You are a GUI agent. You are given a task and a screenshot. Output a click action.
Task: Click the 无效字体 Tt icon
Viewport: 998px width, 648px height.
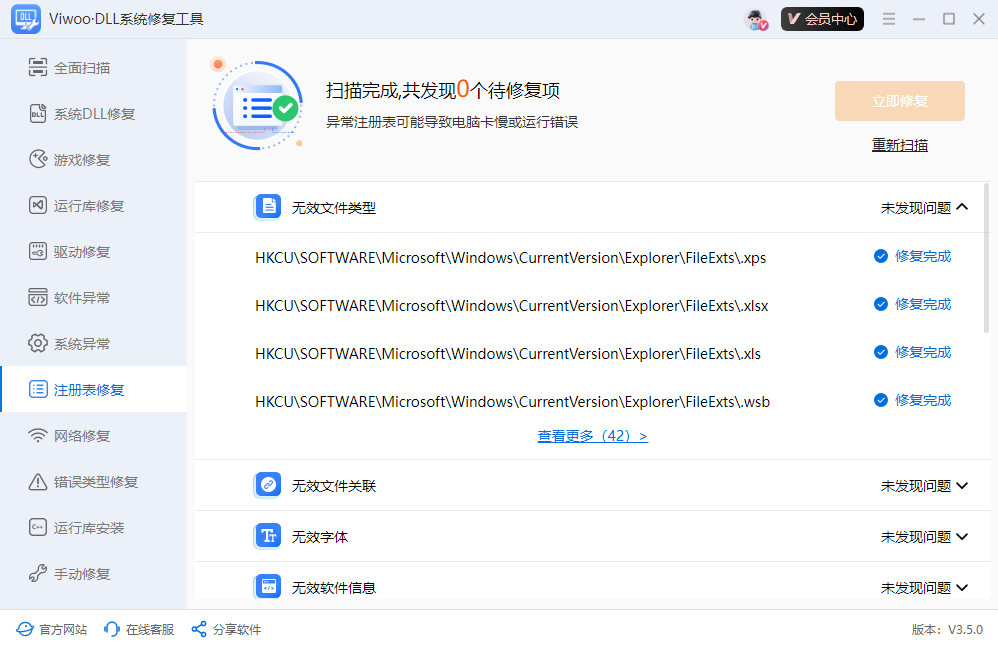(268, 536)
